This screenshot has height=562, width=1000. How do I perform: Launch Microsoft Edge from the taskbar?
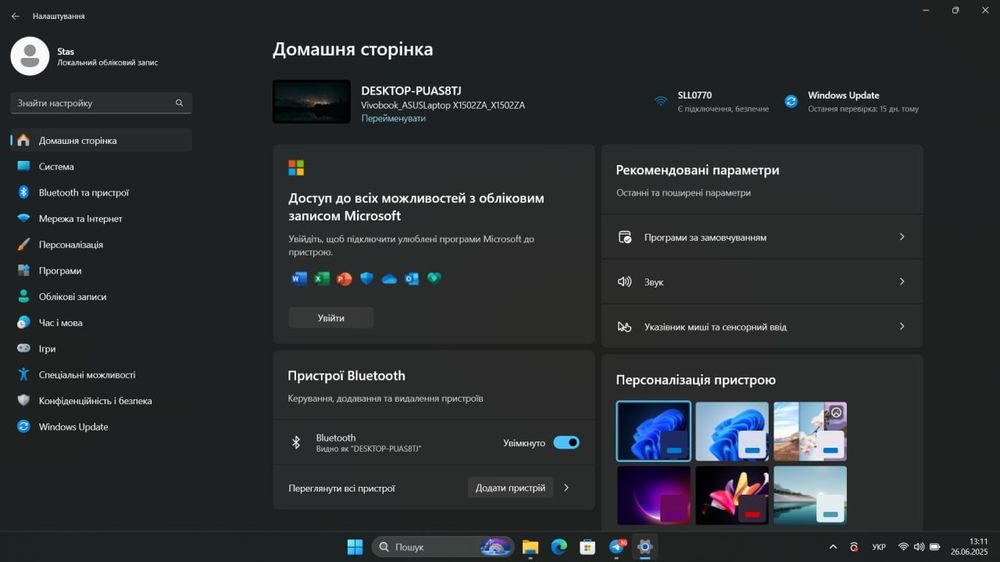coord(559,547)
